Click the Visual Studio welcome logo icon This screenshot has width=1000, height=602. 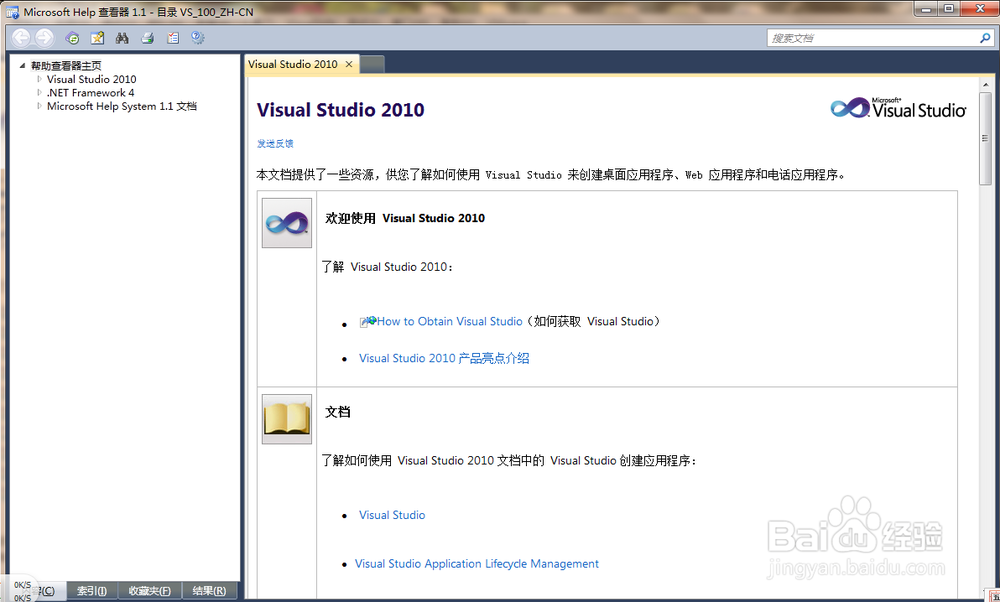pyautogui.click(x=286, y=222)
